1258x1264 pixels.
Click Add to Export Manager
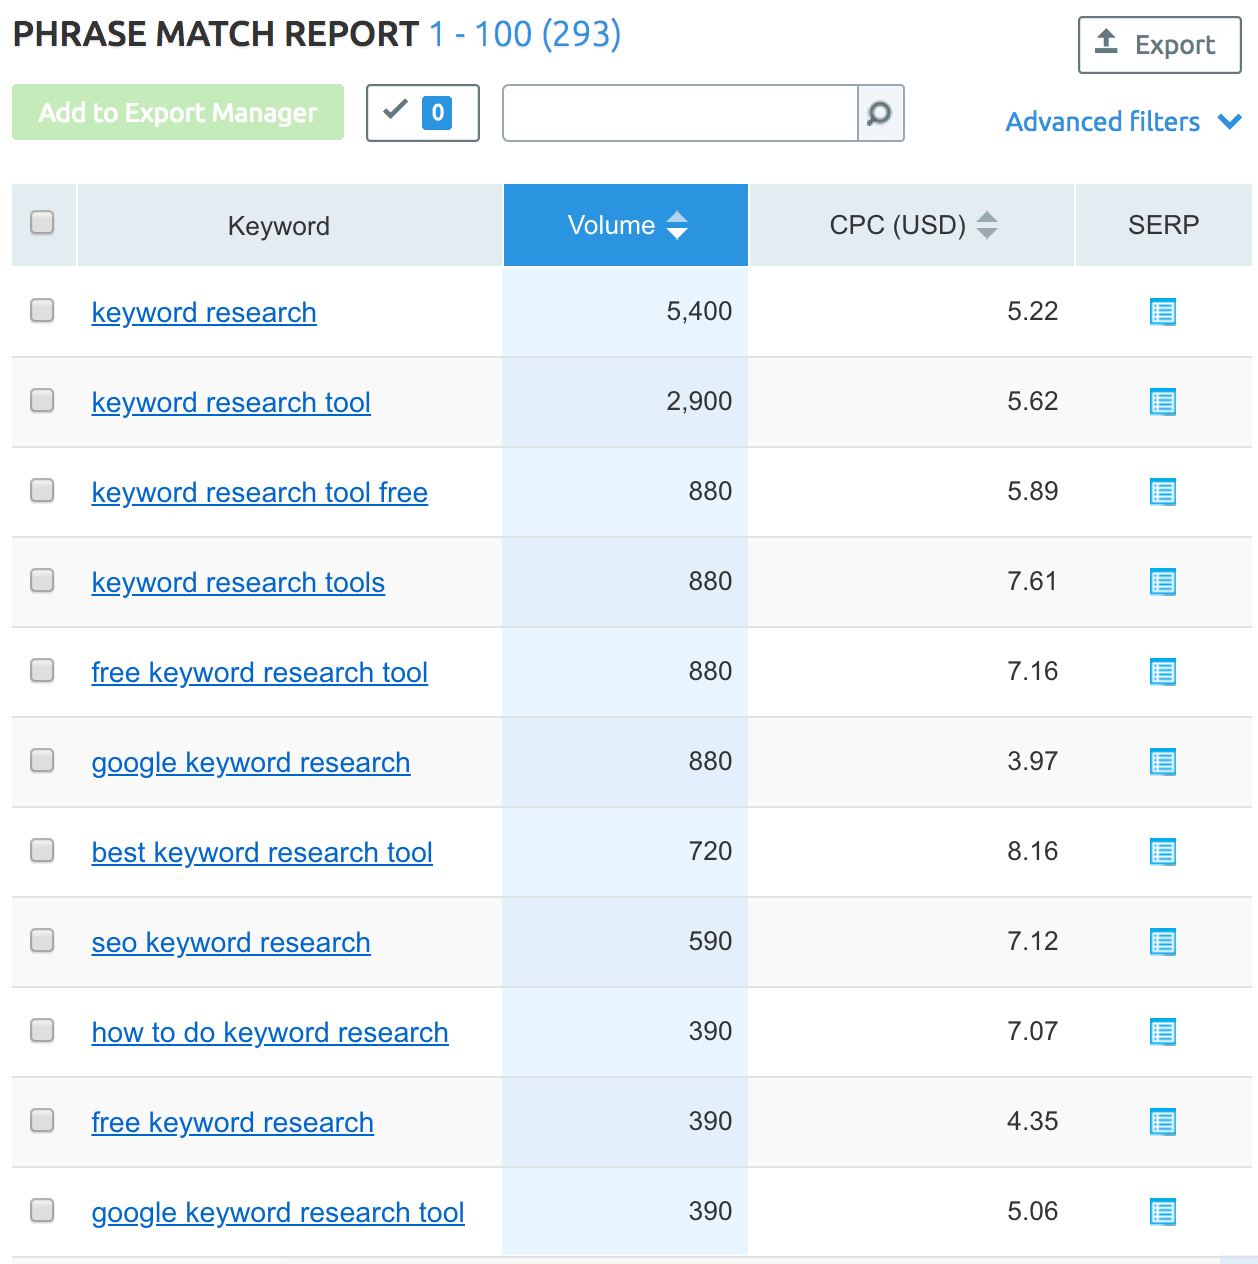[178, 112]
